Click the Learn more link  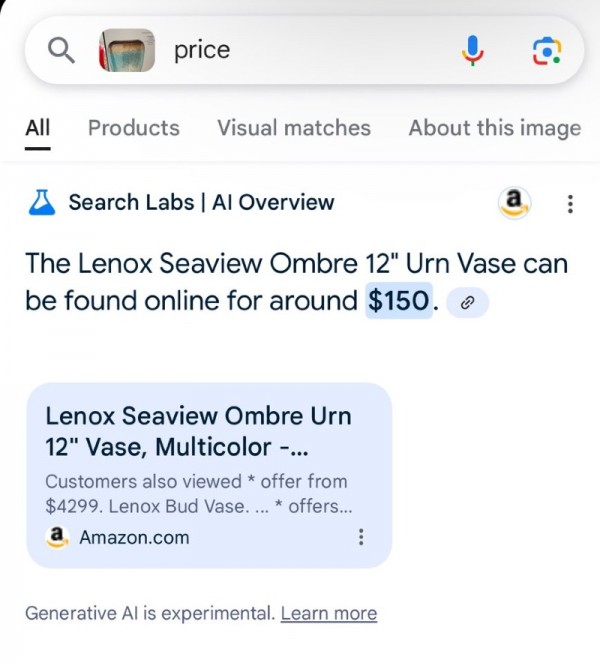click(x=329, y=613)
